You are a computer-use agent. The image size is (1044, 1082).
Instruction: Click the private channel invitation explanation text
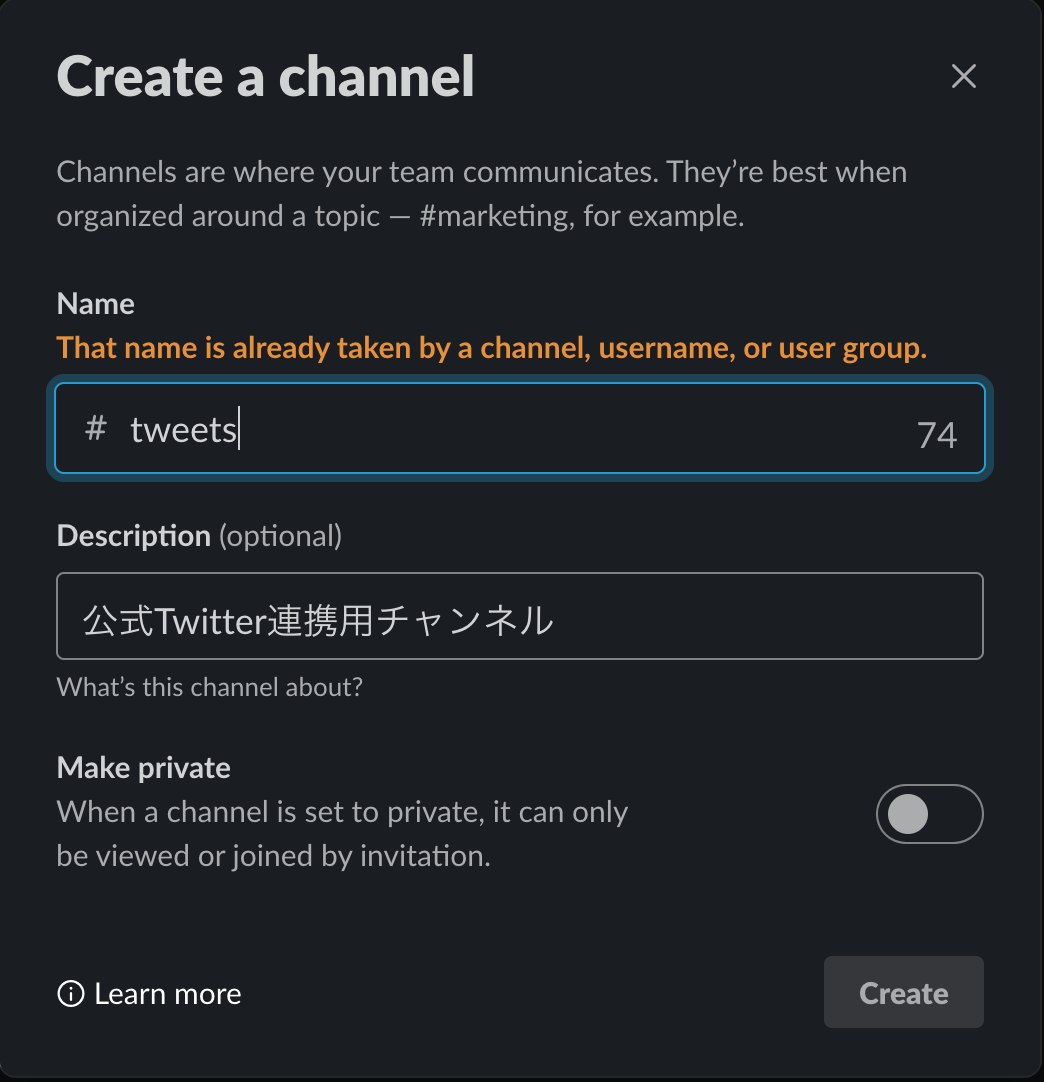[x=342, y=834]
